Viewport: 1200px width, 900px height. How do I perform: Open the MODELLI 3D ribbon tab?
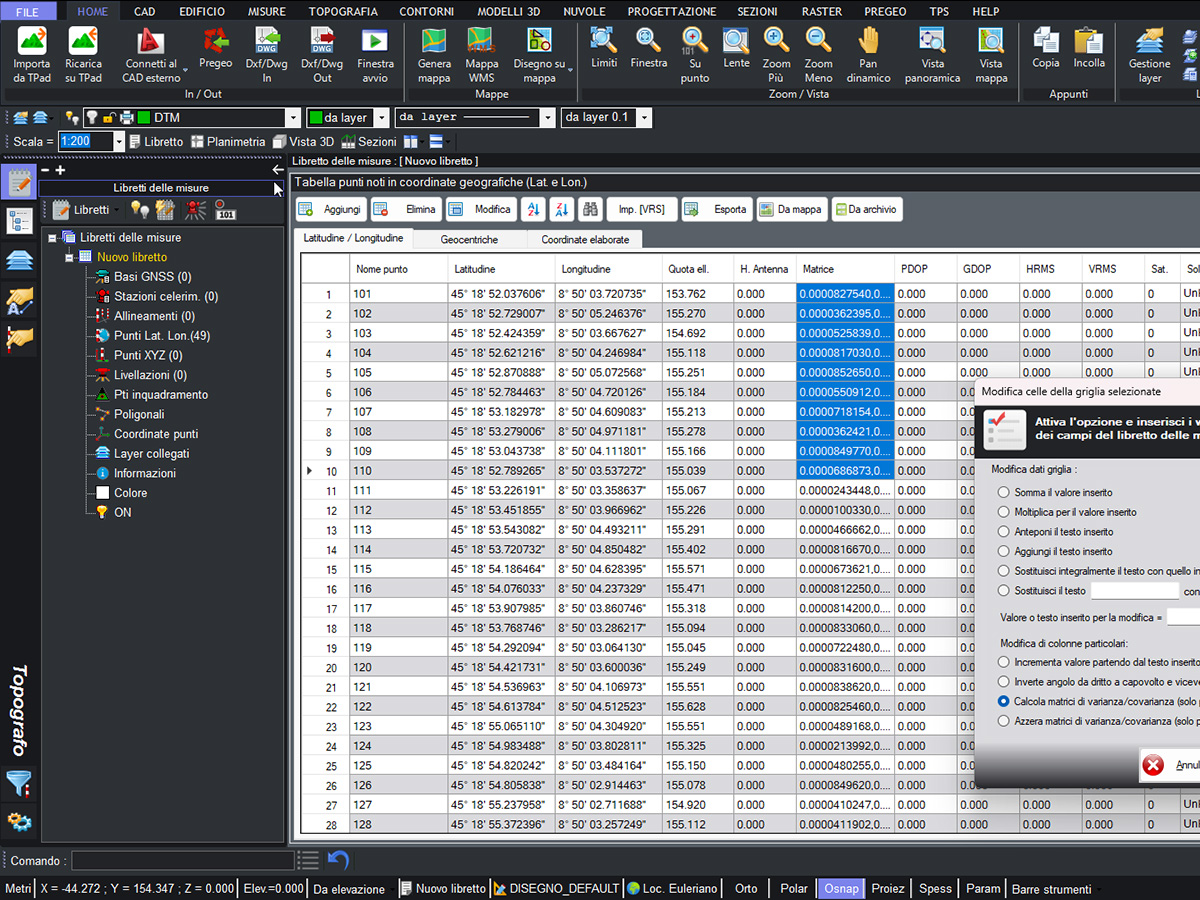pyautogui.click(x=510, y=11)
